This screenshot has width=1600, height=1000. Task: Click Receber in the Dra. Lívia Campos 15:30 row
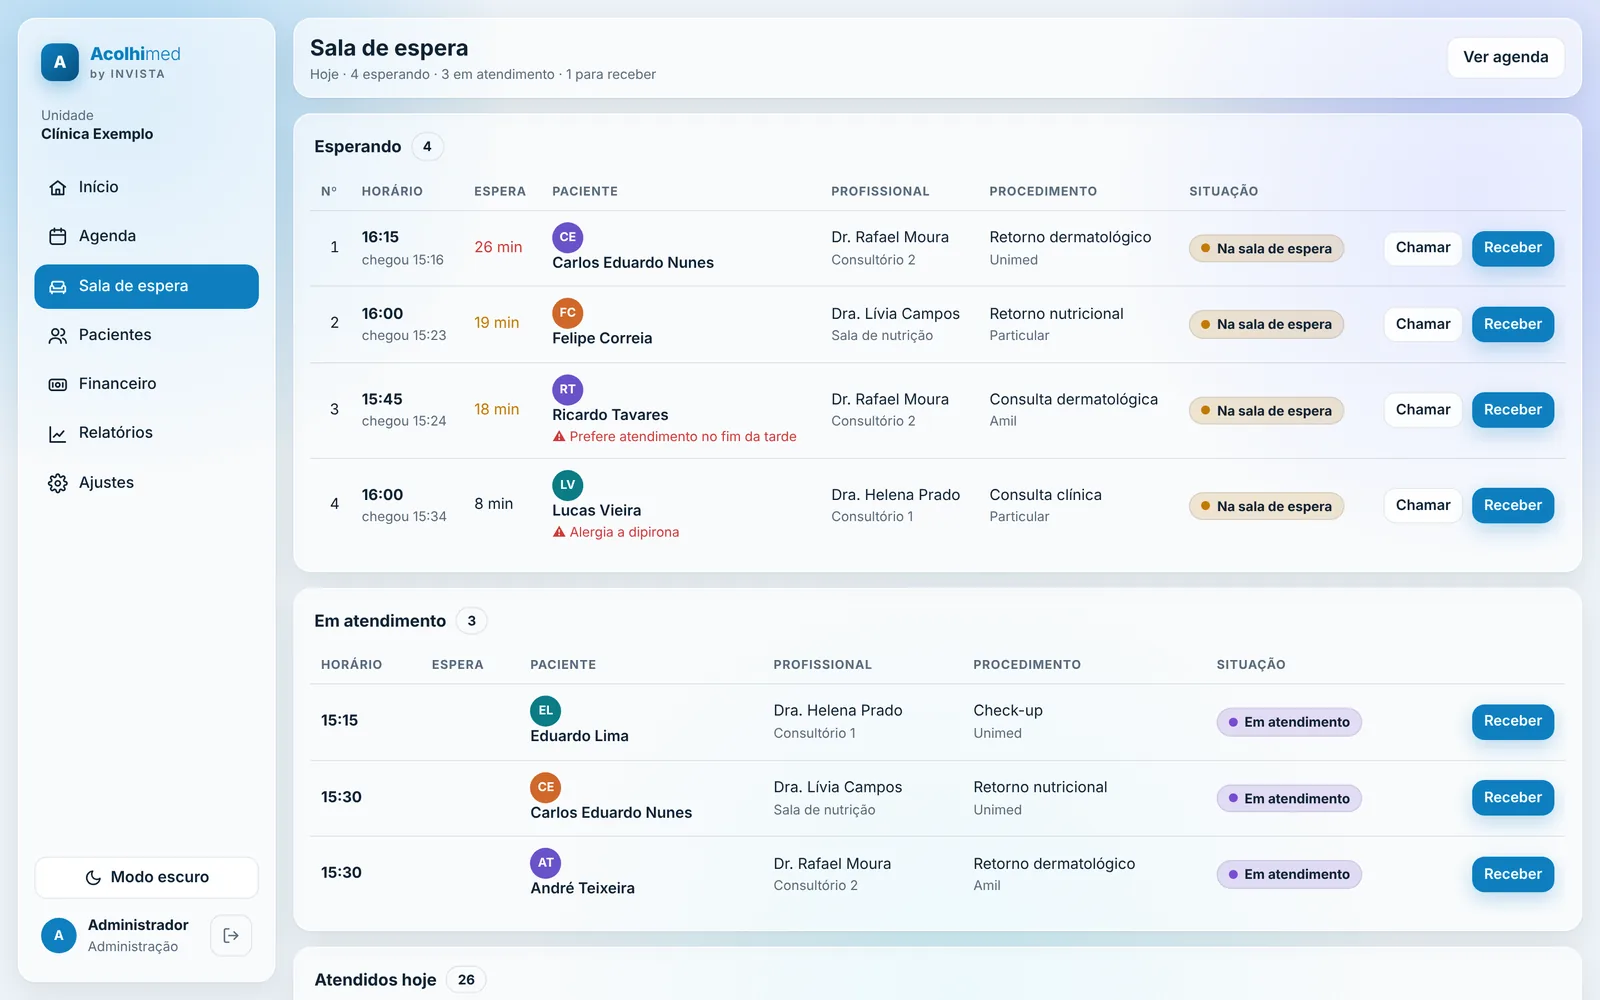click(1513, 798)
